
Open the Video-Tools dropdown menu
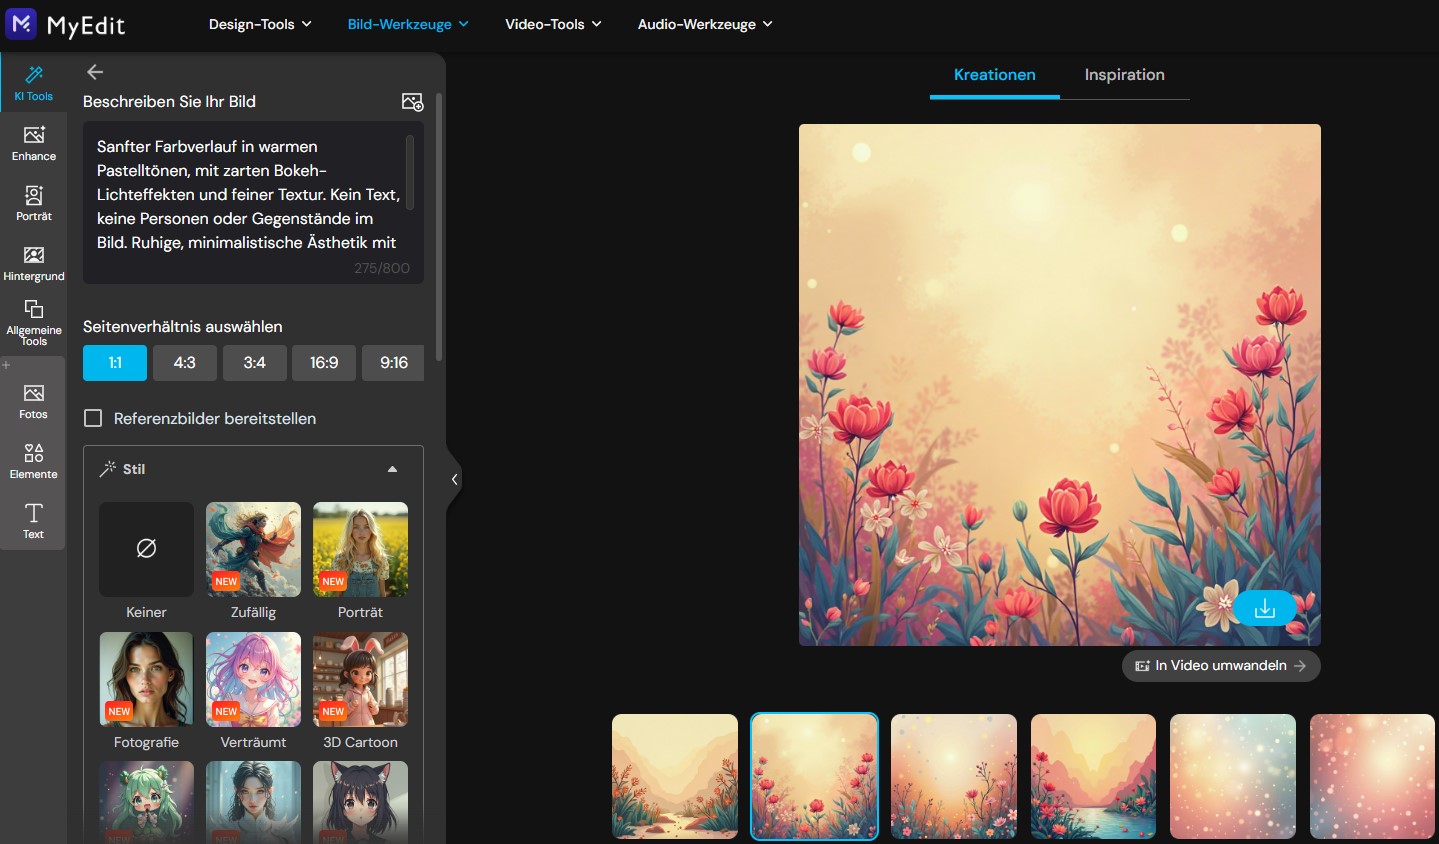click(553, 24)
